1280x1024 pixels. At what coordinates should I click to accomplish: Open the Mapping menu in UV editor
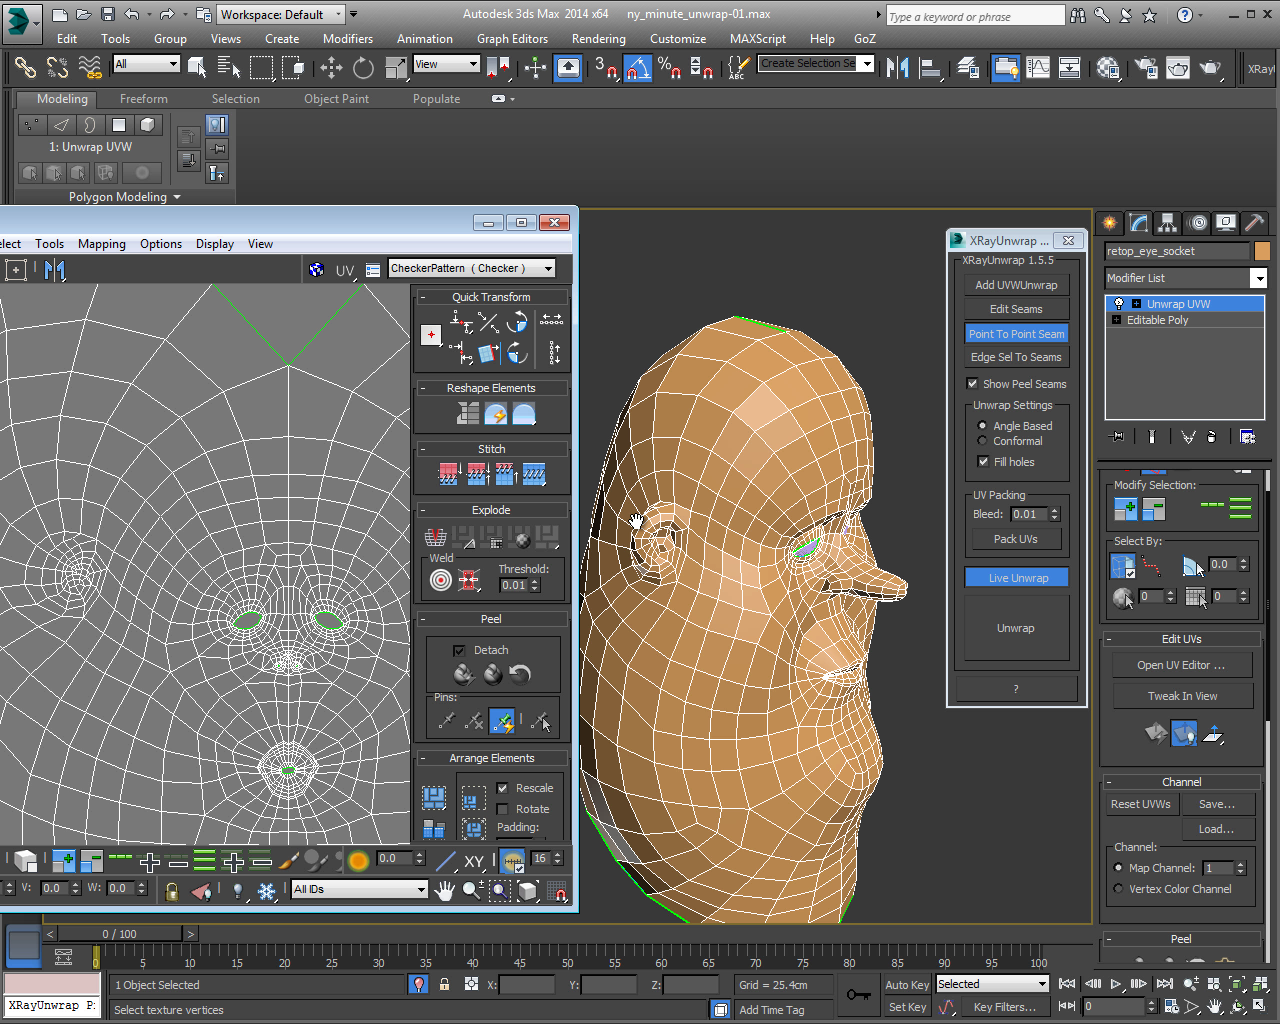coord(102,244)
